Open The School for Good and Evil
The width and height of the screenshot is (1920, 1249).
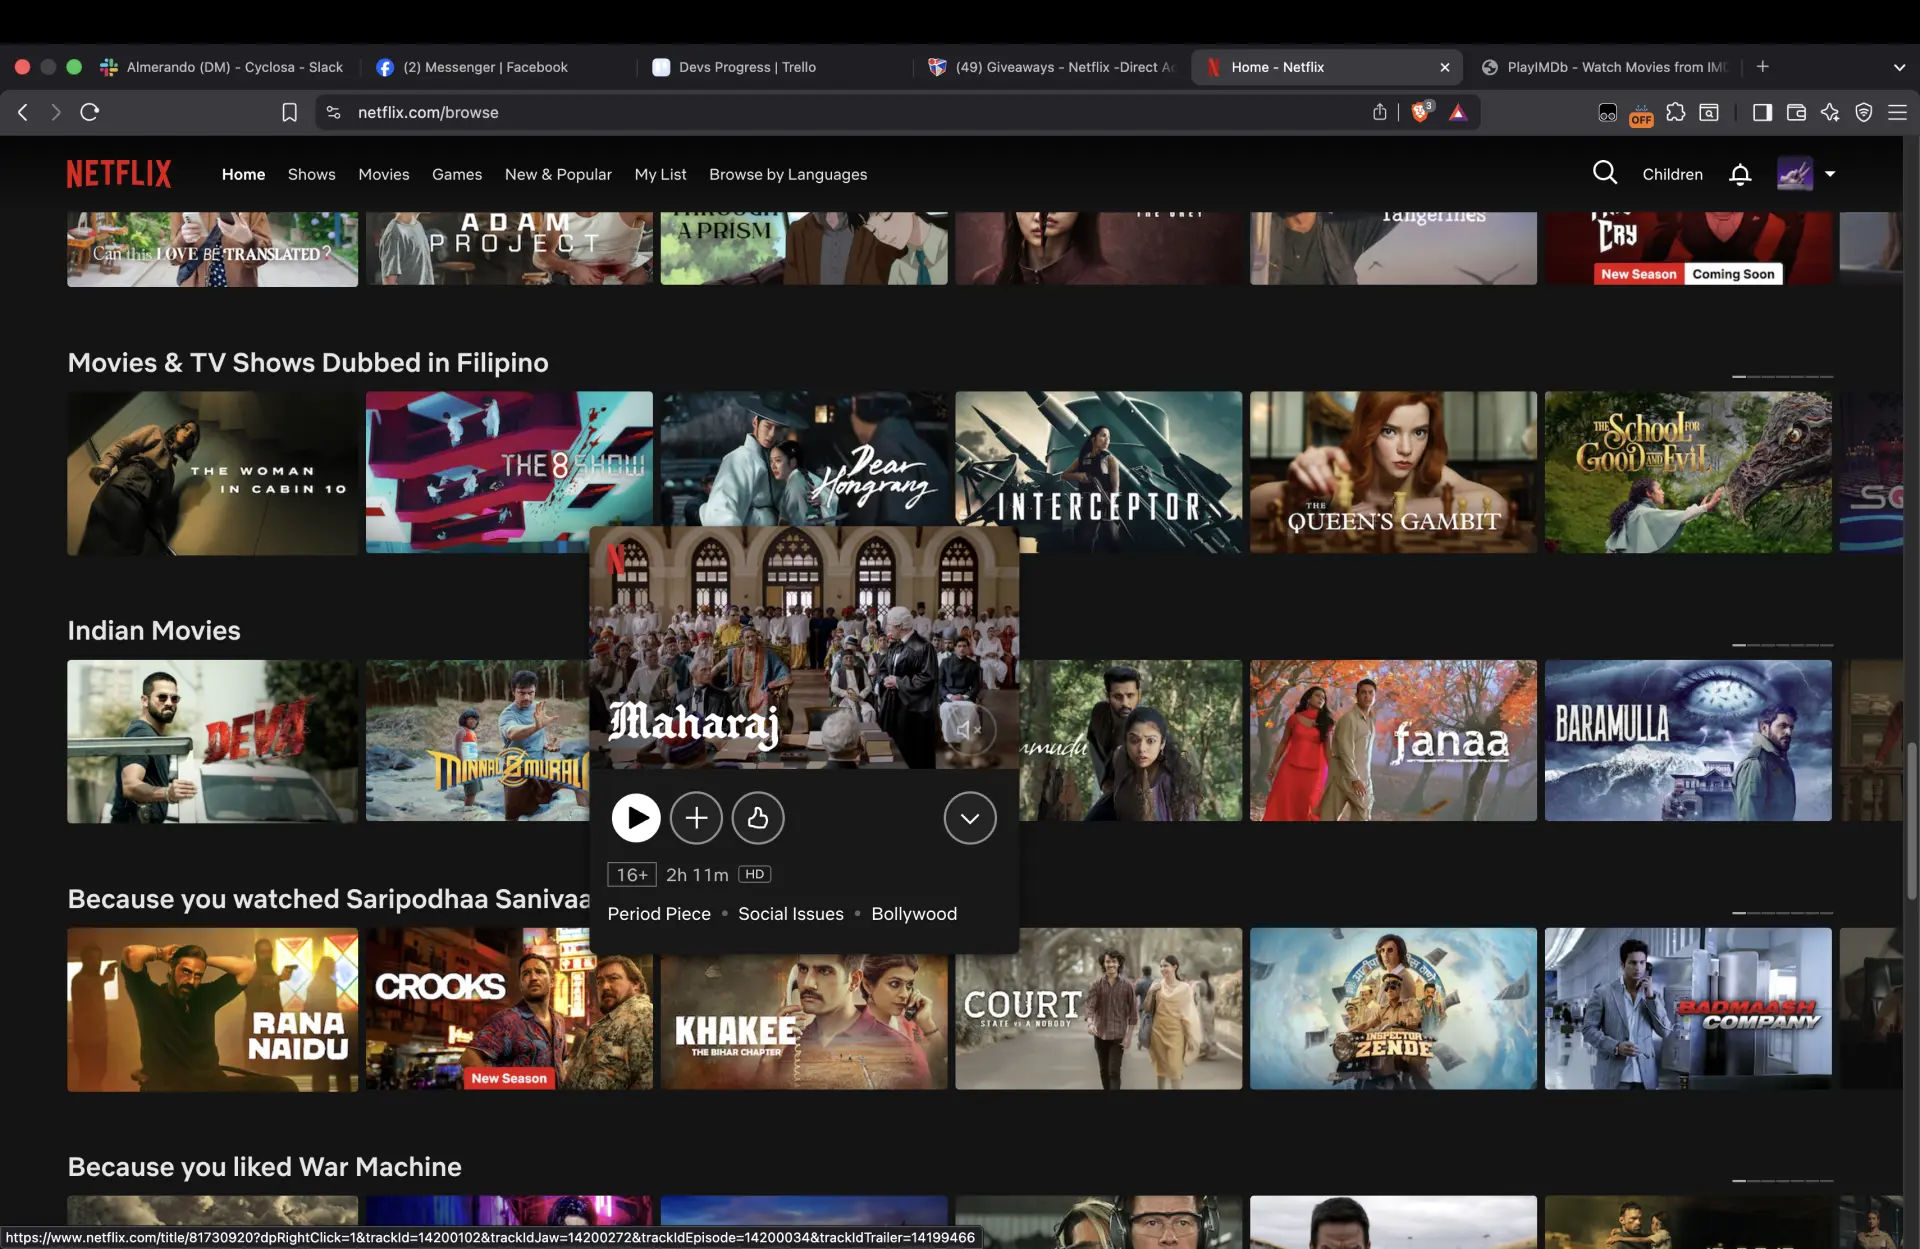[x=1688, y=472]
